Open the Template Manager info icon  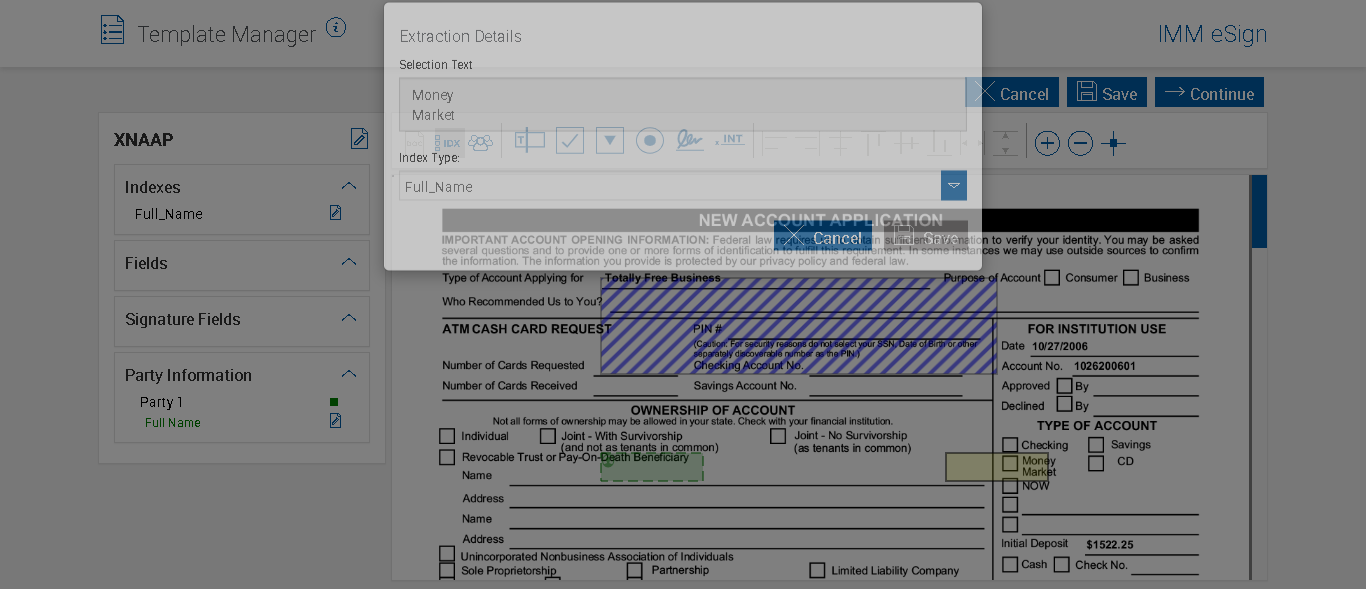[336, 28]
